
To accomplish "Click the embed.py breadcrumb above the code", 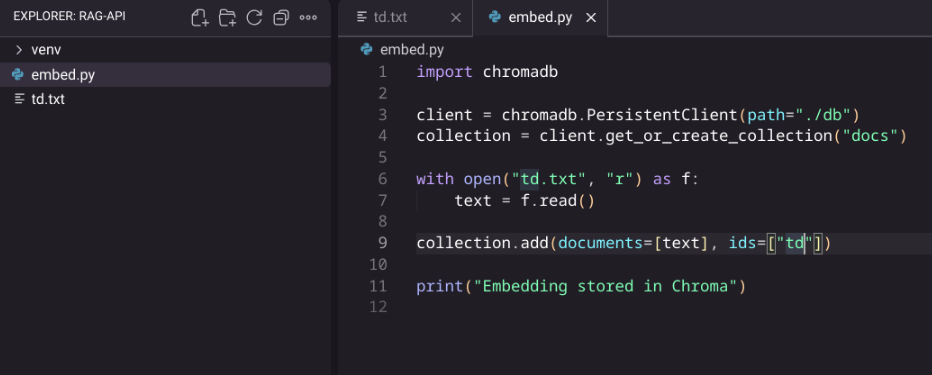I will coord(412,50).
